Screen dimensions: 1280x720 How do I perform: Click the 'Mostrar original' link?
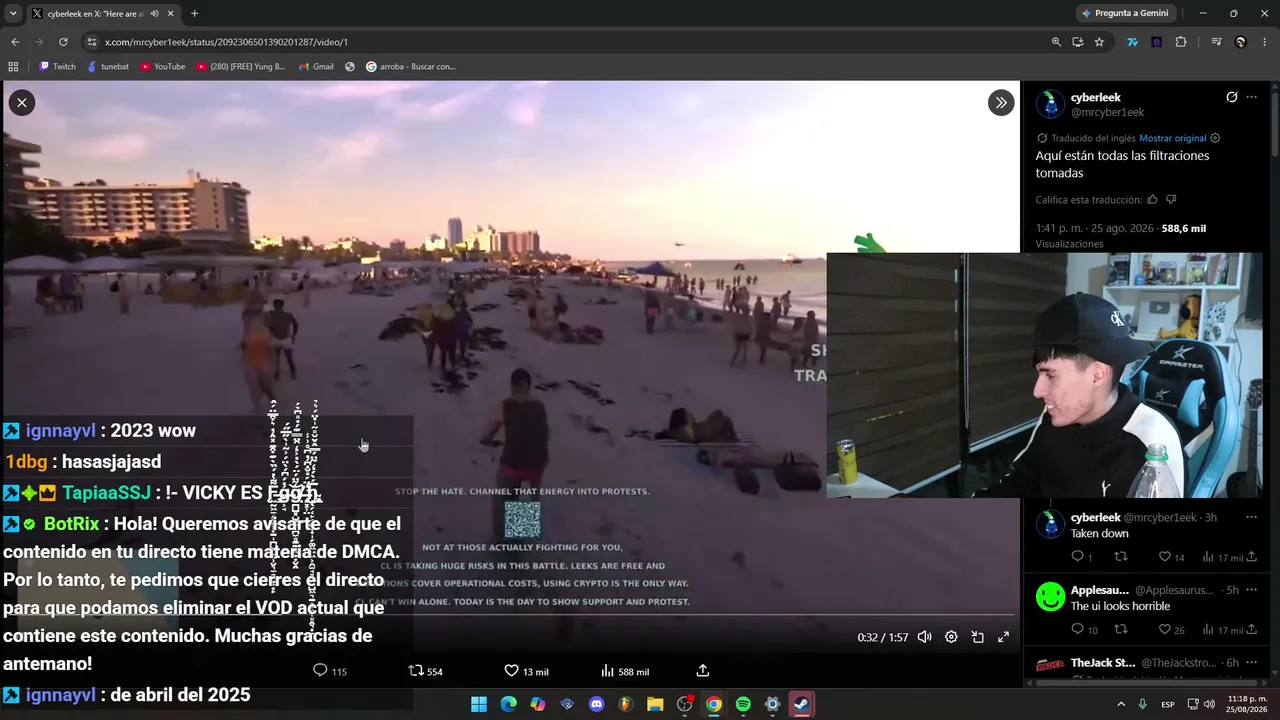[x=1172, y=138]
